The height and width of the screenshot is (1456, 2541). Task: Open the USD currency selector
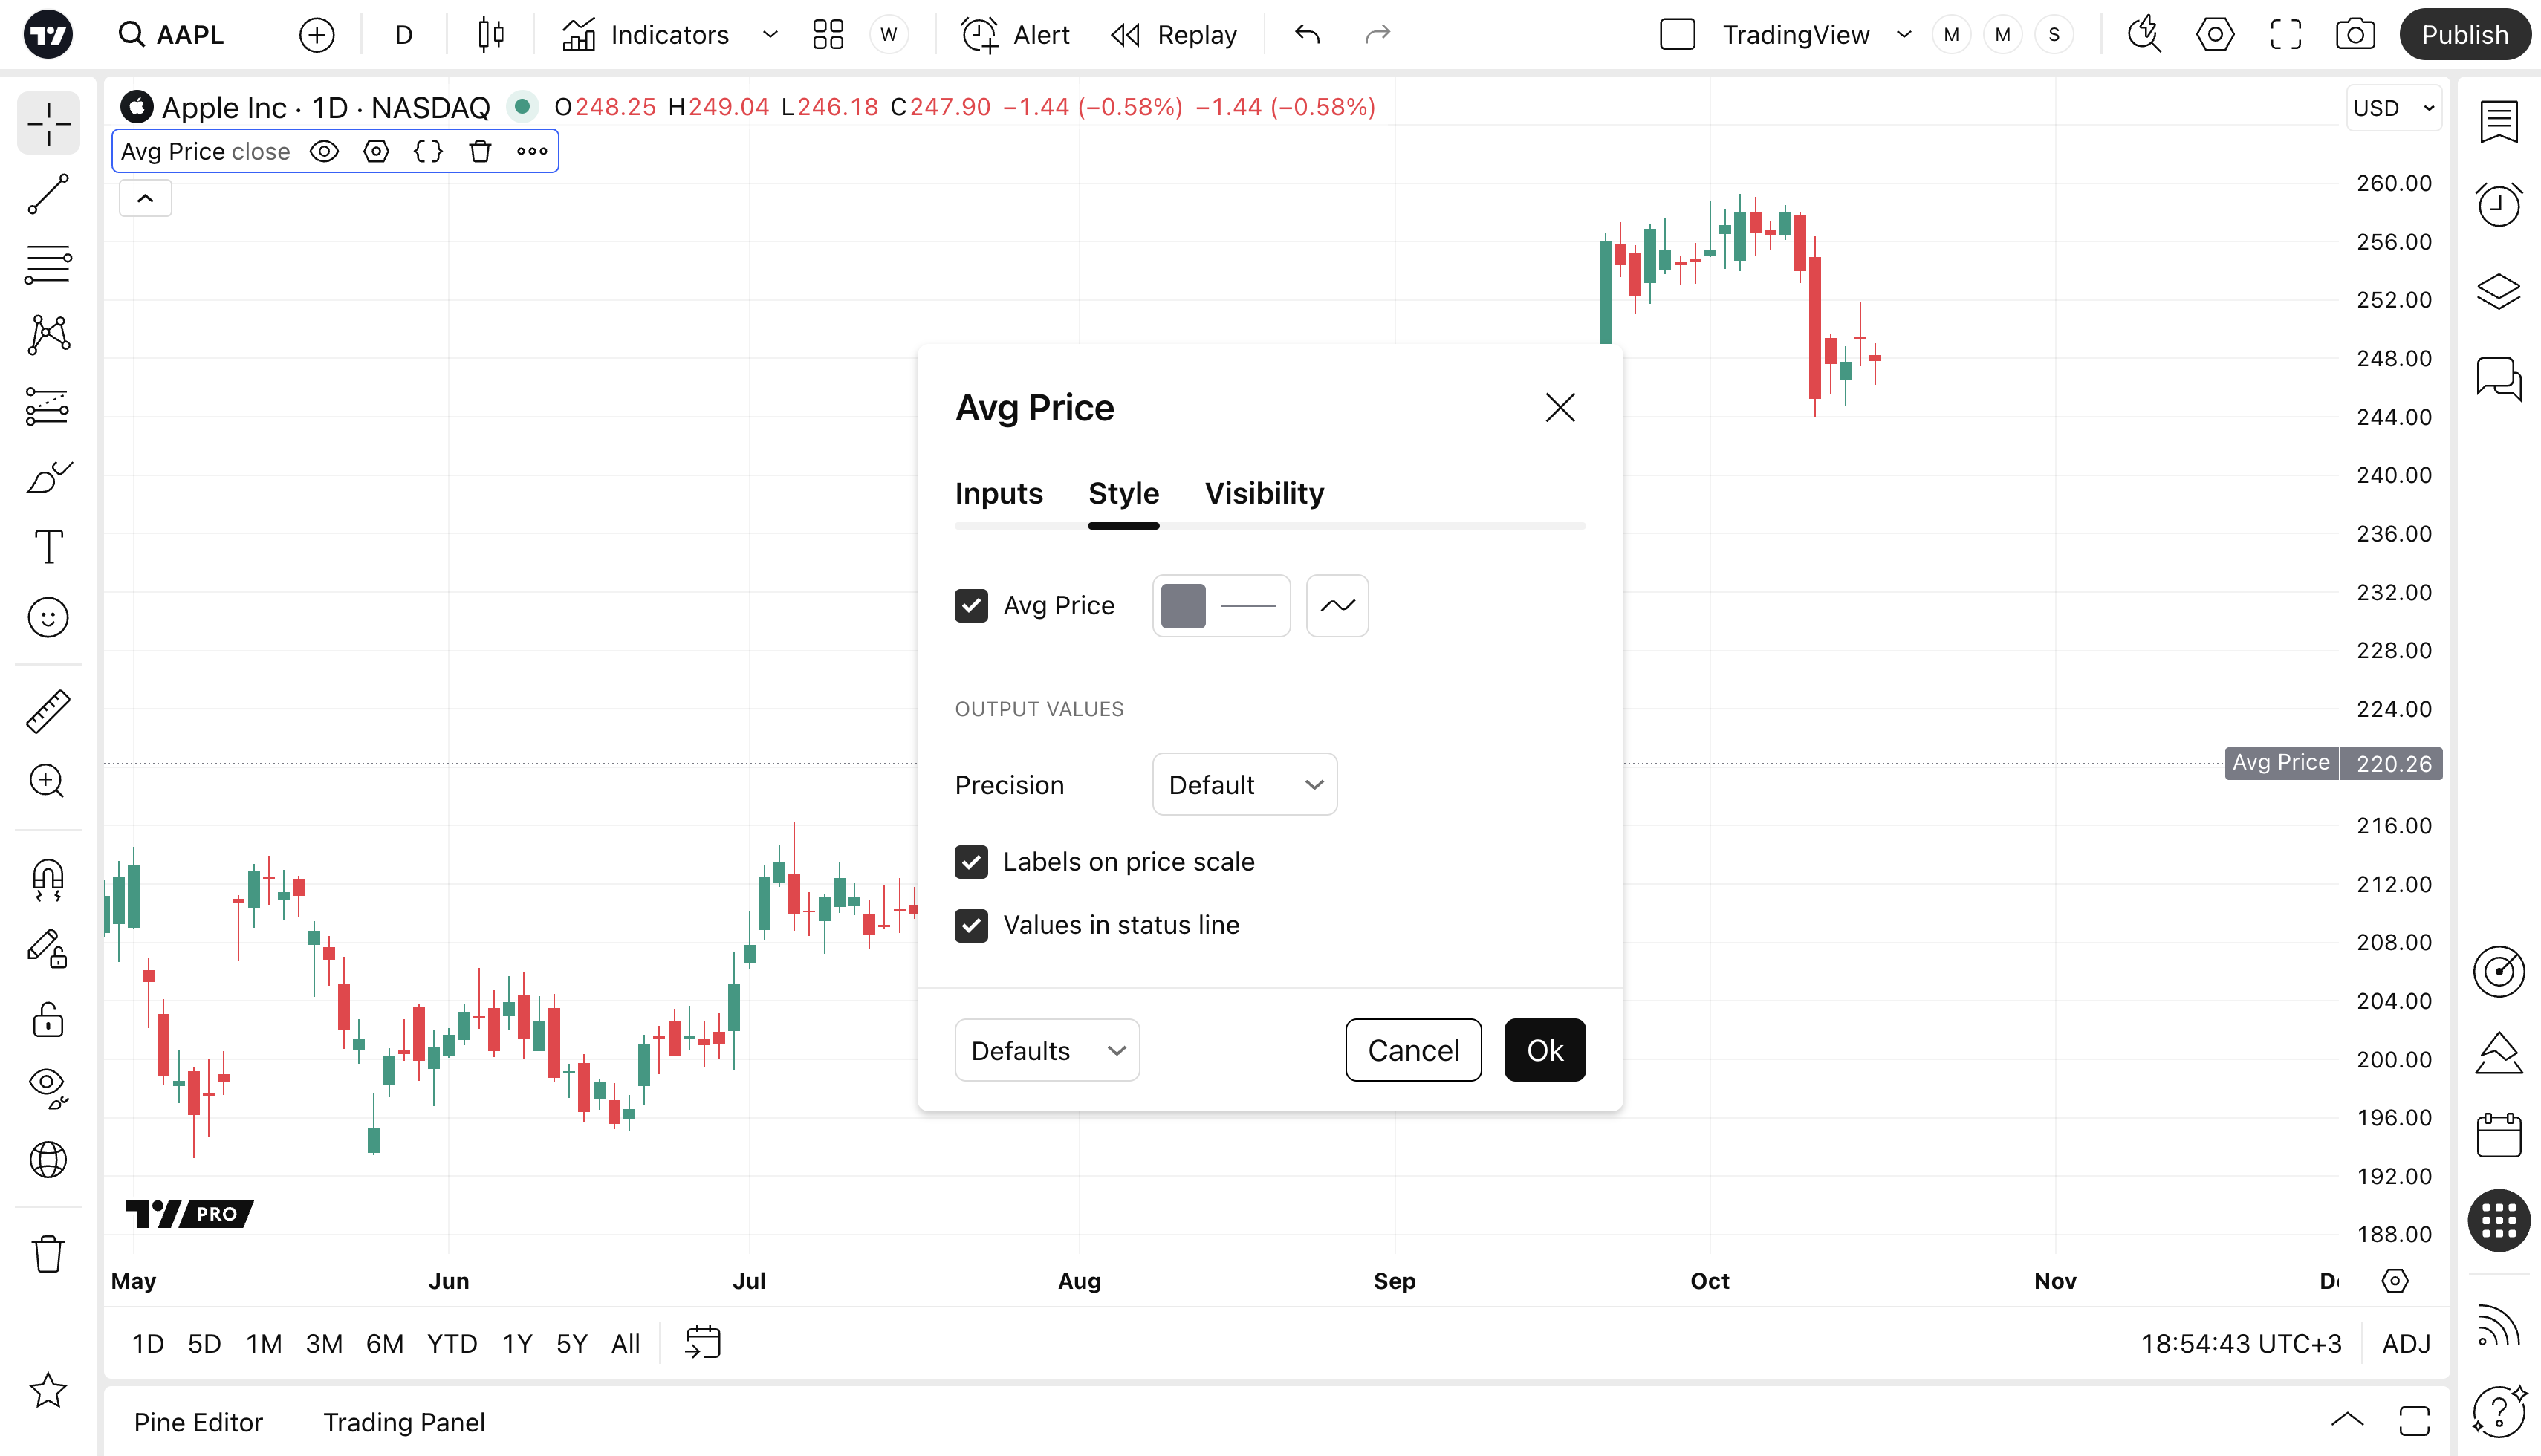pyautogui.click(x=2393, y=108)
